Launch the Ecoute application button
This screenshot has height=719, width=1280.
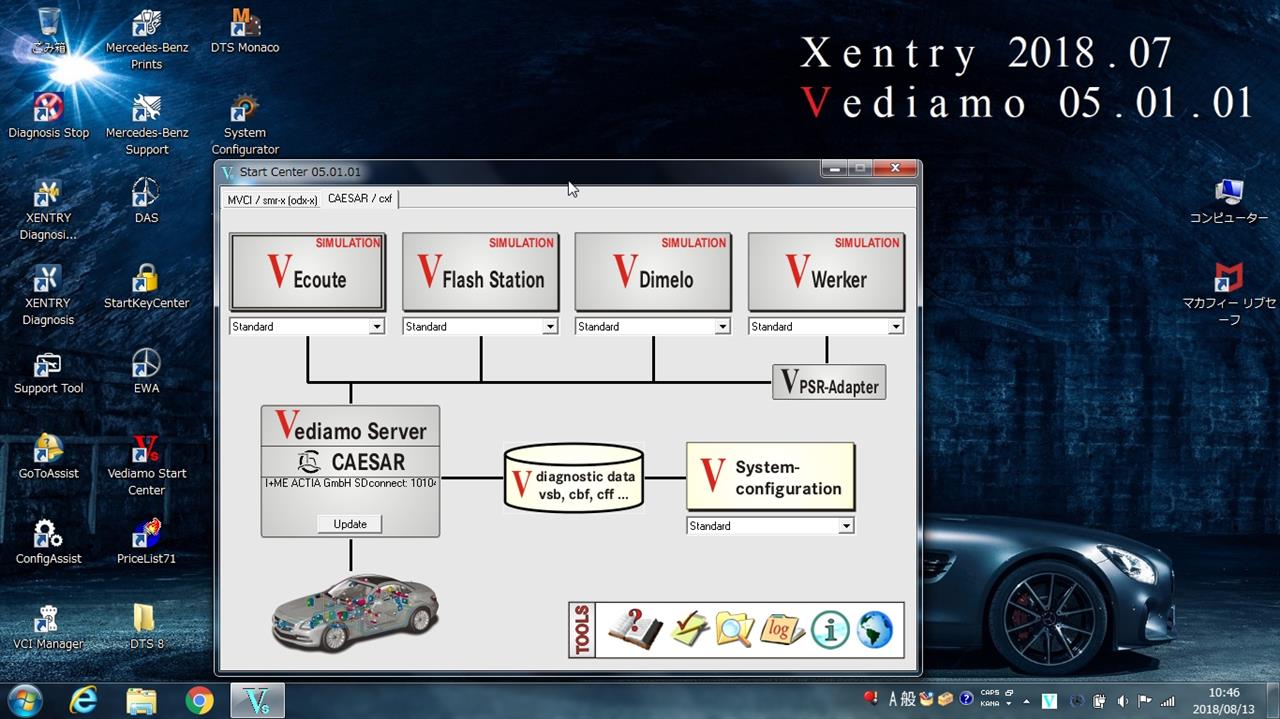tap(308, 272)
